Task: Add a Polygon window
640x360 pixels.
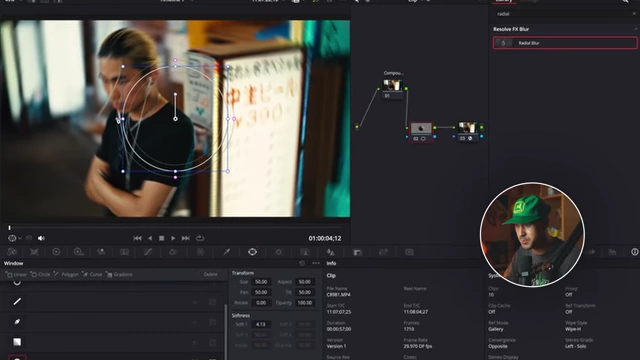Action: coord(66,274)
